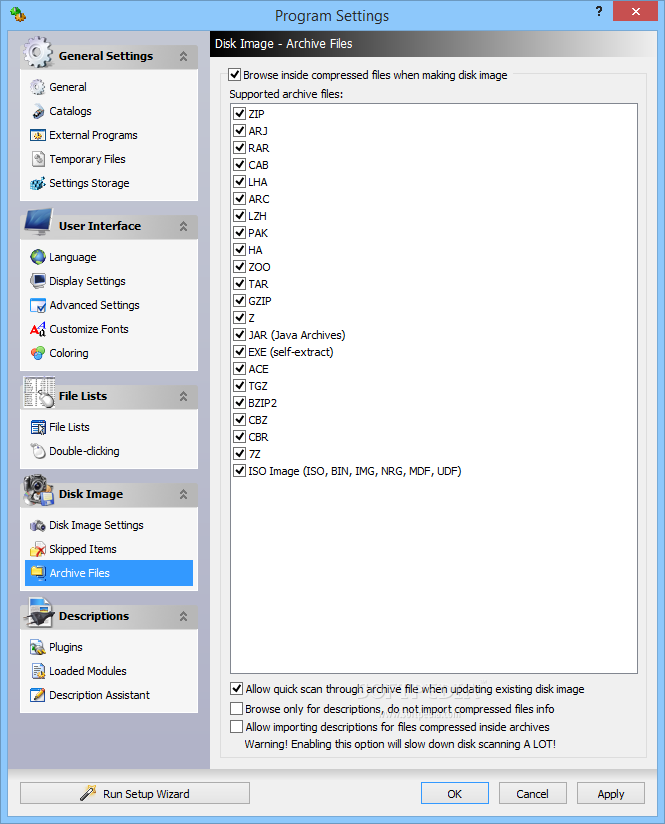Open the Loaded Modules settings page
The width and height of the screenshot is (665, 824).
88,671
